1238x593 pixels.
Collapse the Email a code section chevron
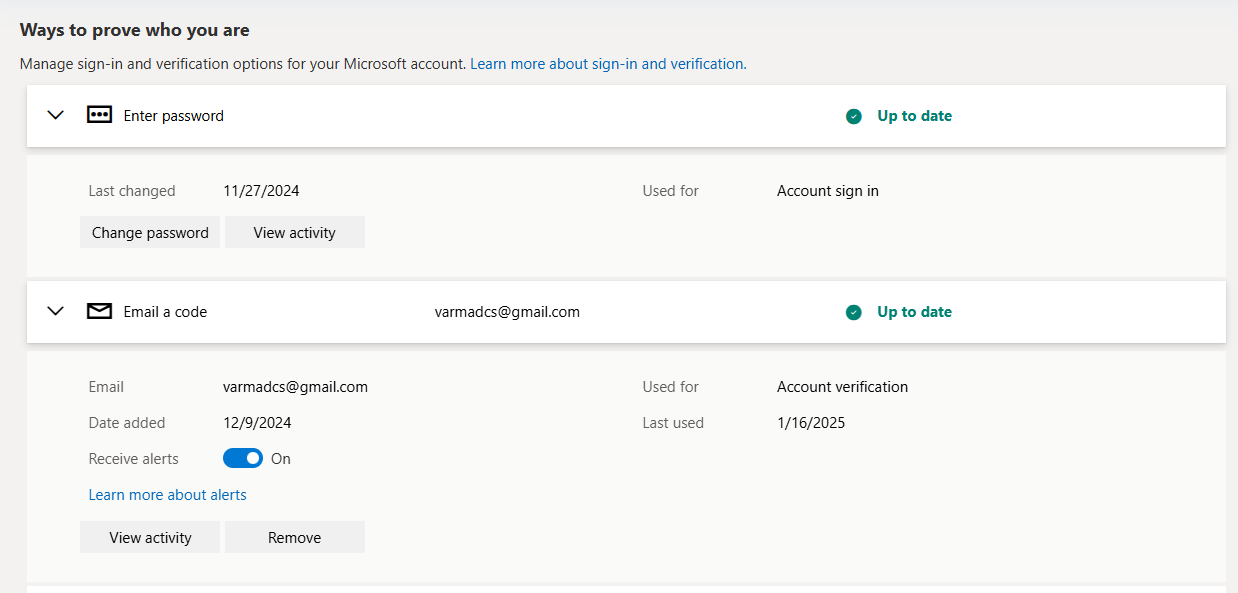click(x=56, y=311)
